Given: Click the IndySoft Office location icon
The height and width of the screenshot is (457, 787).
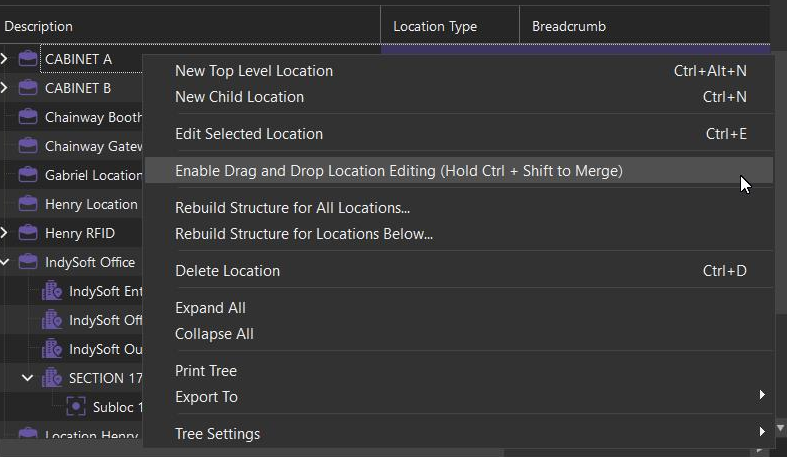Looking at the screenshot, I should tap(28, 262).
